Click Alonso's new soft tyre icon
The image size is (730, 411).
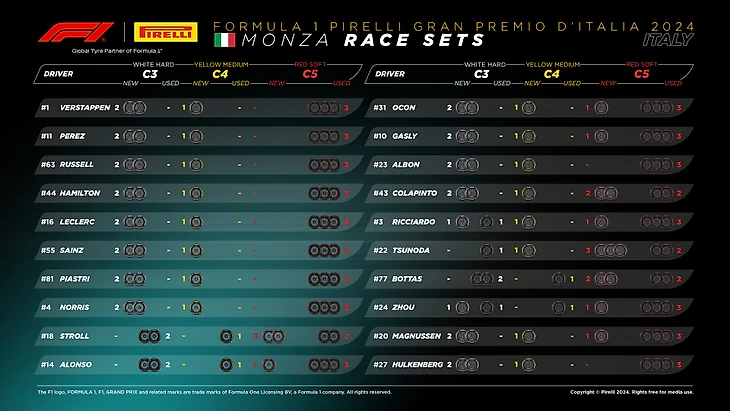point(269,365)
